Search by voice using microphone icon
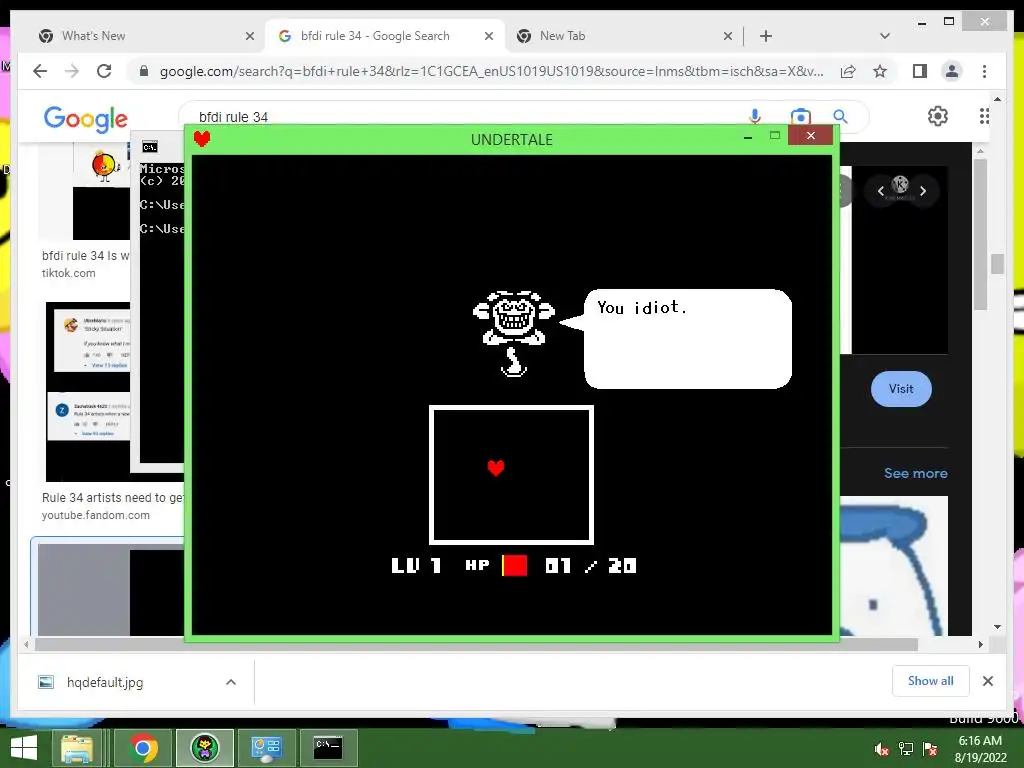Viewport: 1024px width, 768px height. (x=755, y=116)
